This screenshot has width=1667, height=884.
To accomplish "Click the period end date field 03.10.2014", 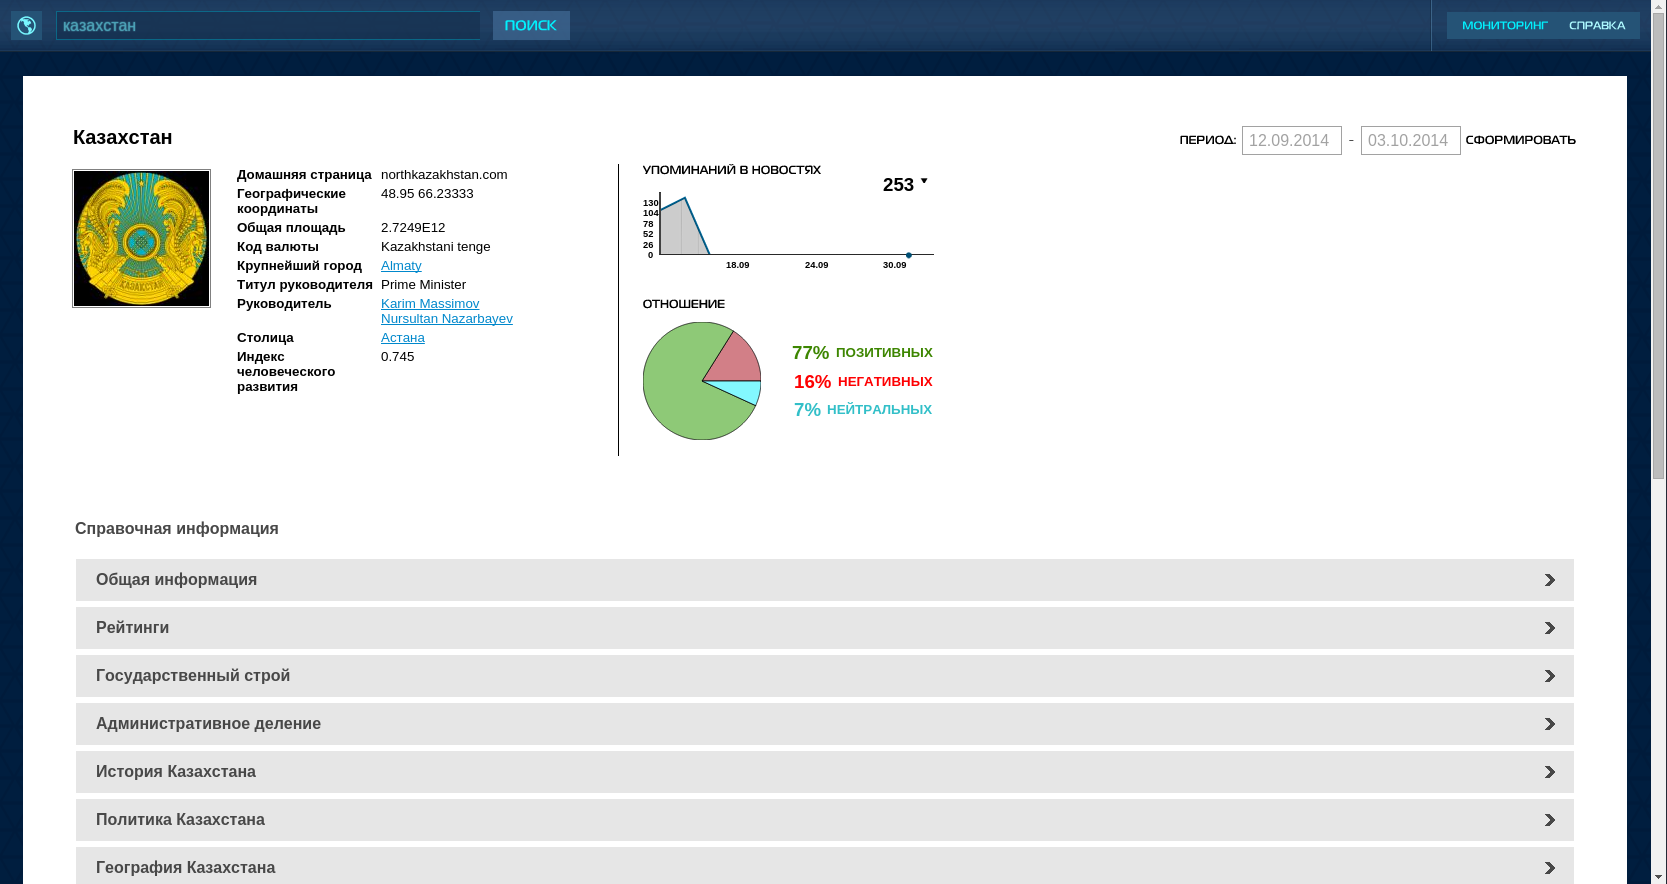I will click(1410, 141).
